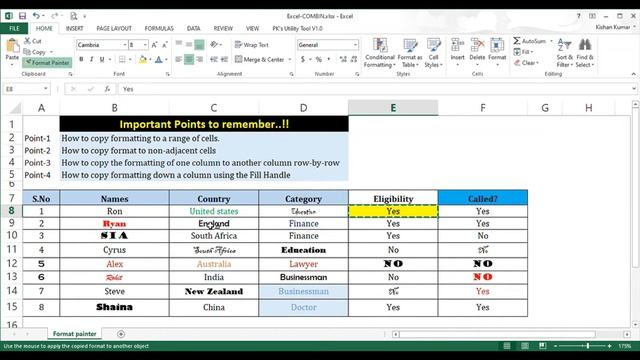Open the Cambria font name dropdown

124,45
